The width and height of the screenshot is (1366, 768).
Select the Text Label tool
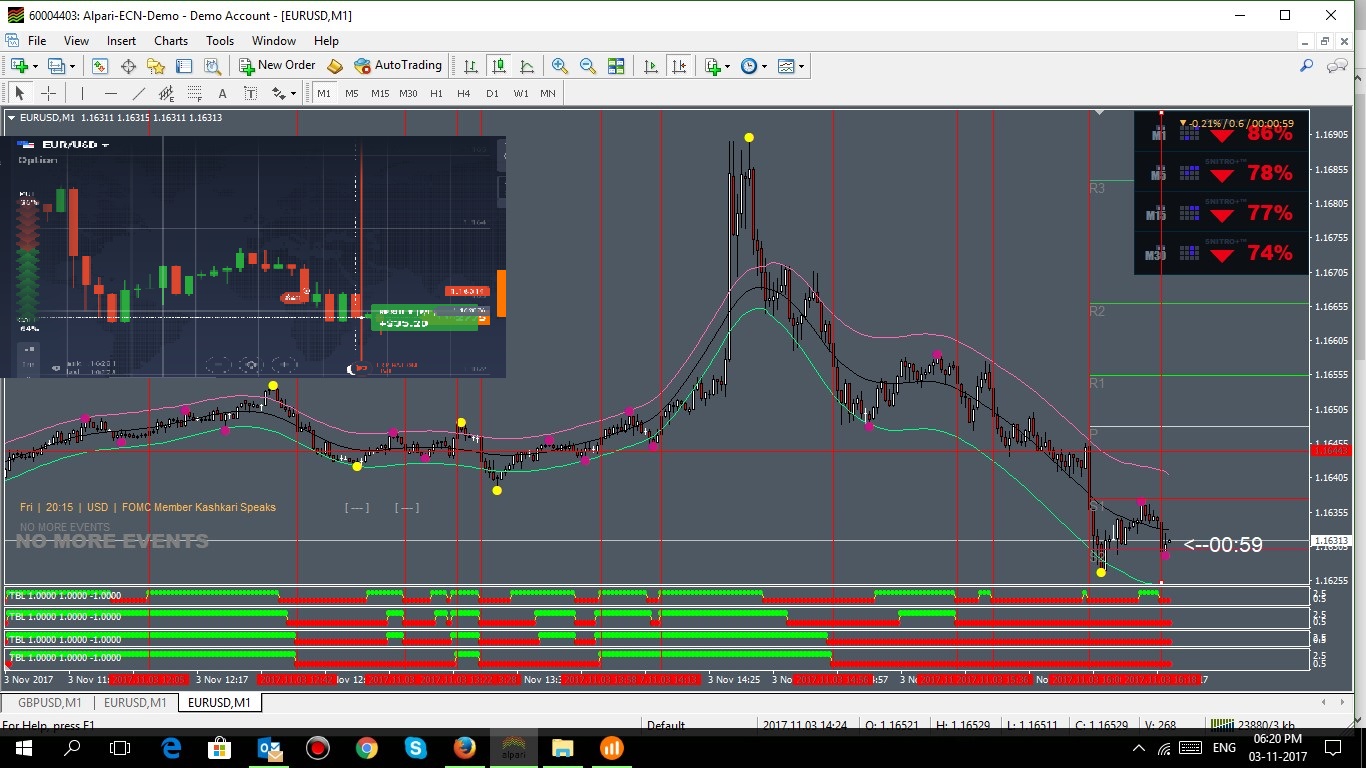tap(250, 94)
